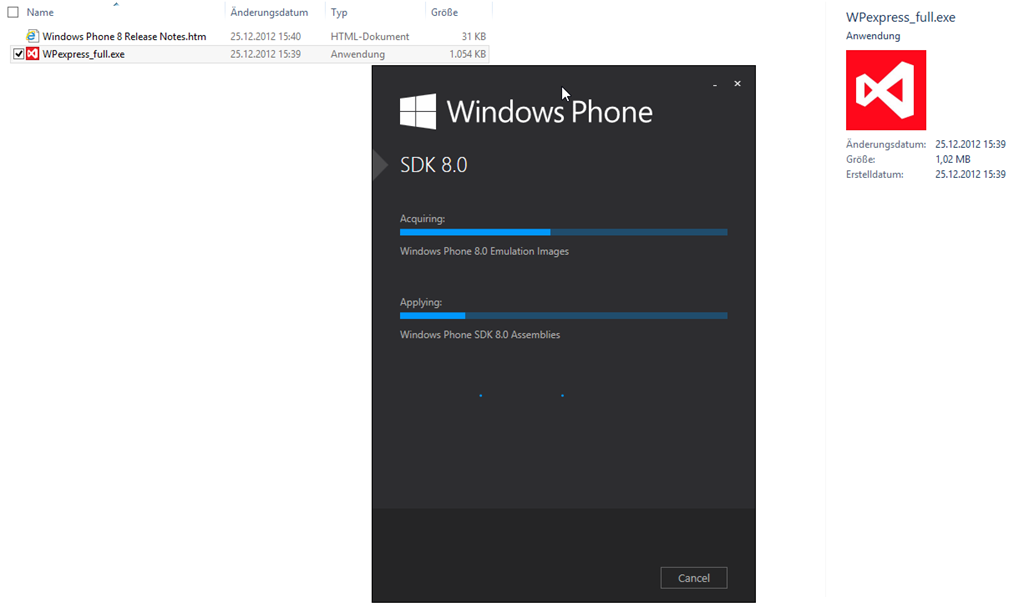Click the Windows logo in the installer
Viewport: 1024px width, 607px height.
pyautogui.click(x=418, y=111)
